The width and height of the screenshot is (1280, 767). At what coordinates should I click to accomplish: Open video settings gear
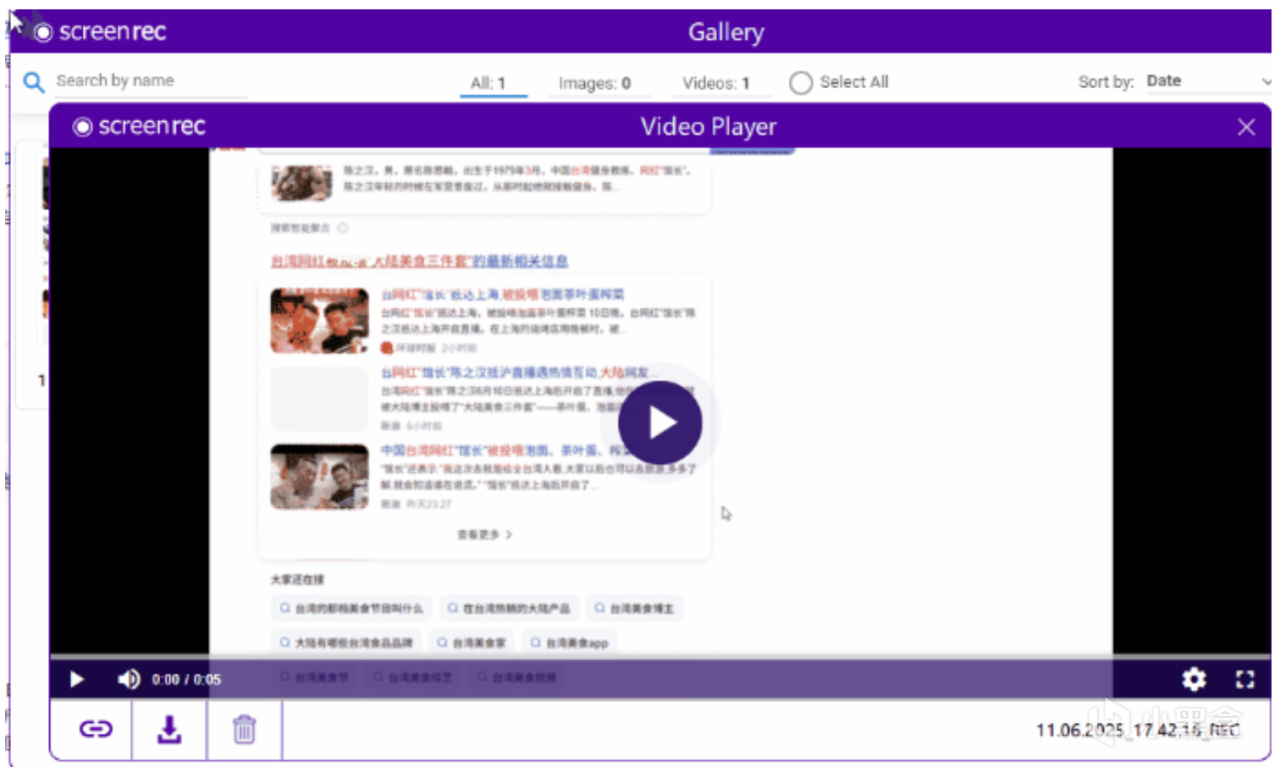click(x=1194, y=680)
